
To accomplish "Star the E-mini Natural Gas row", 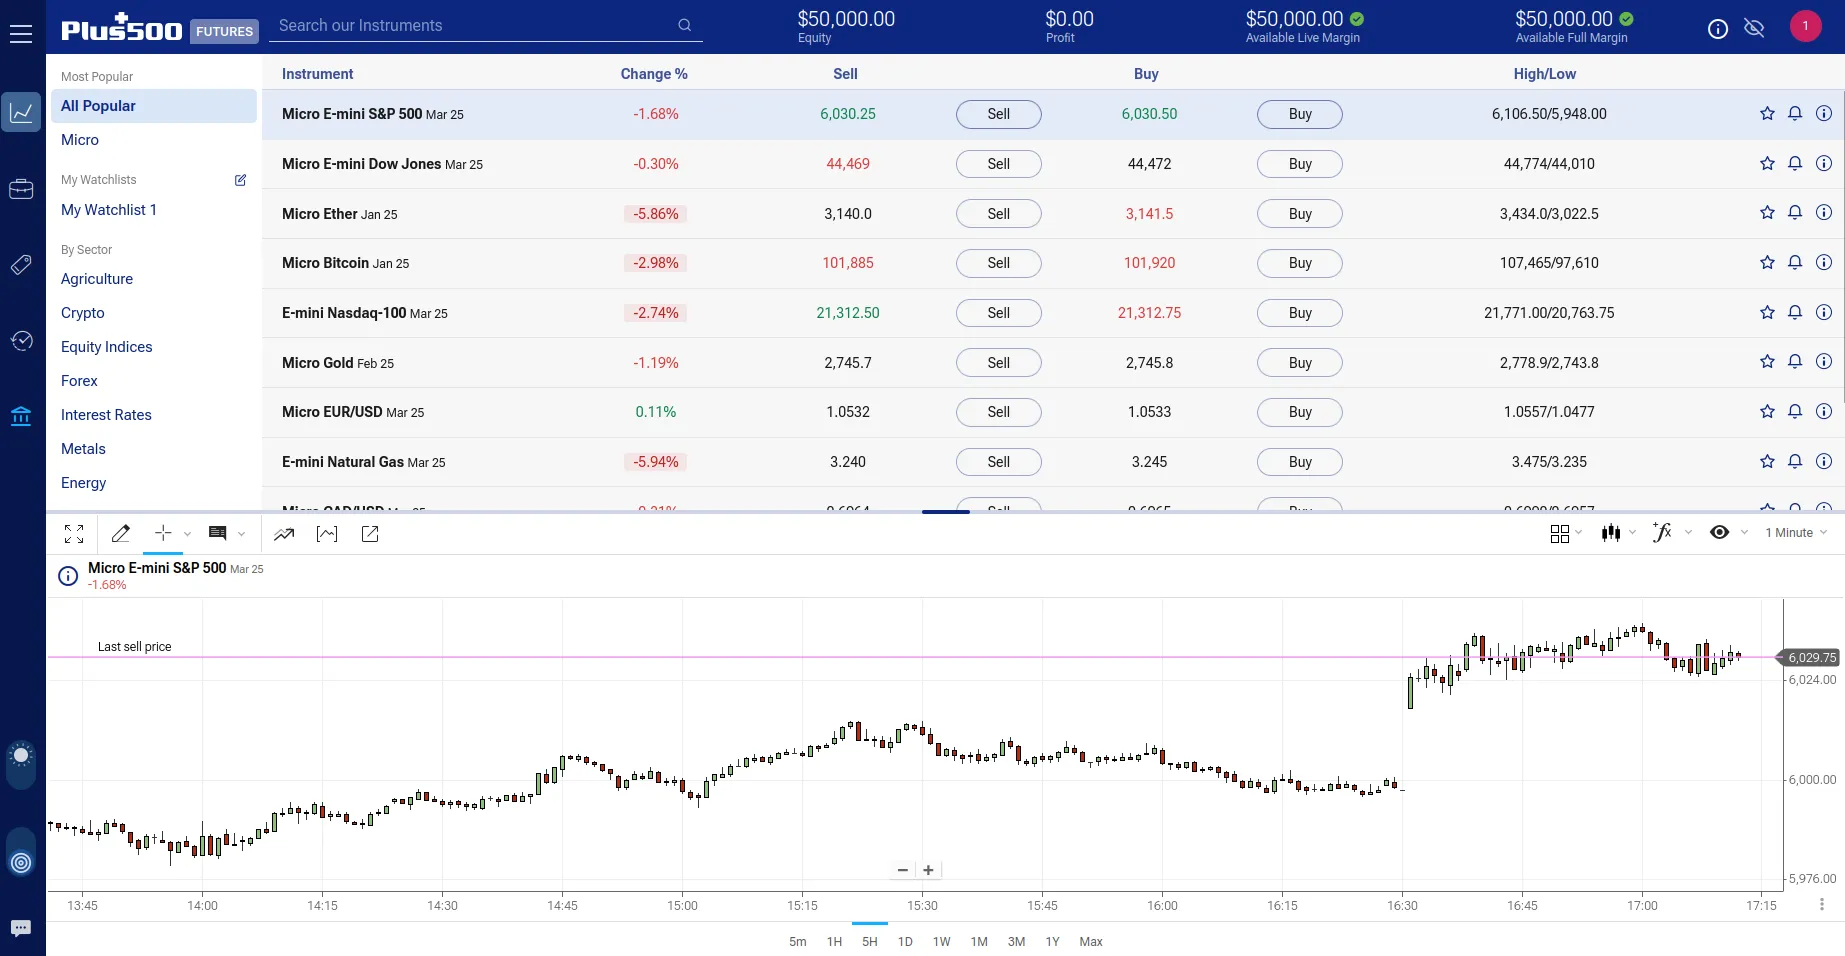I will pos(1767,462).
